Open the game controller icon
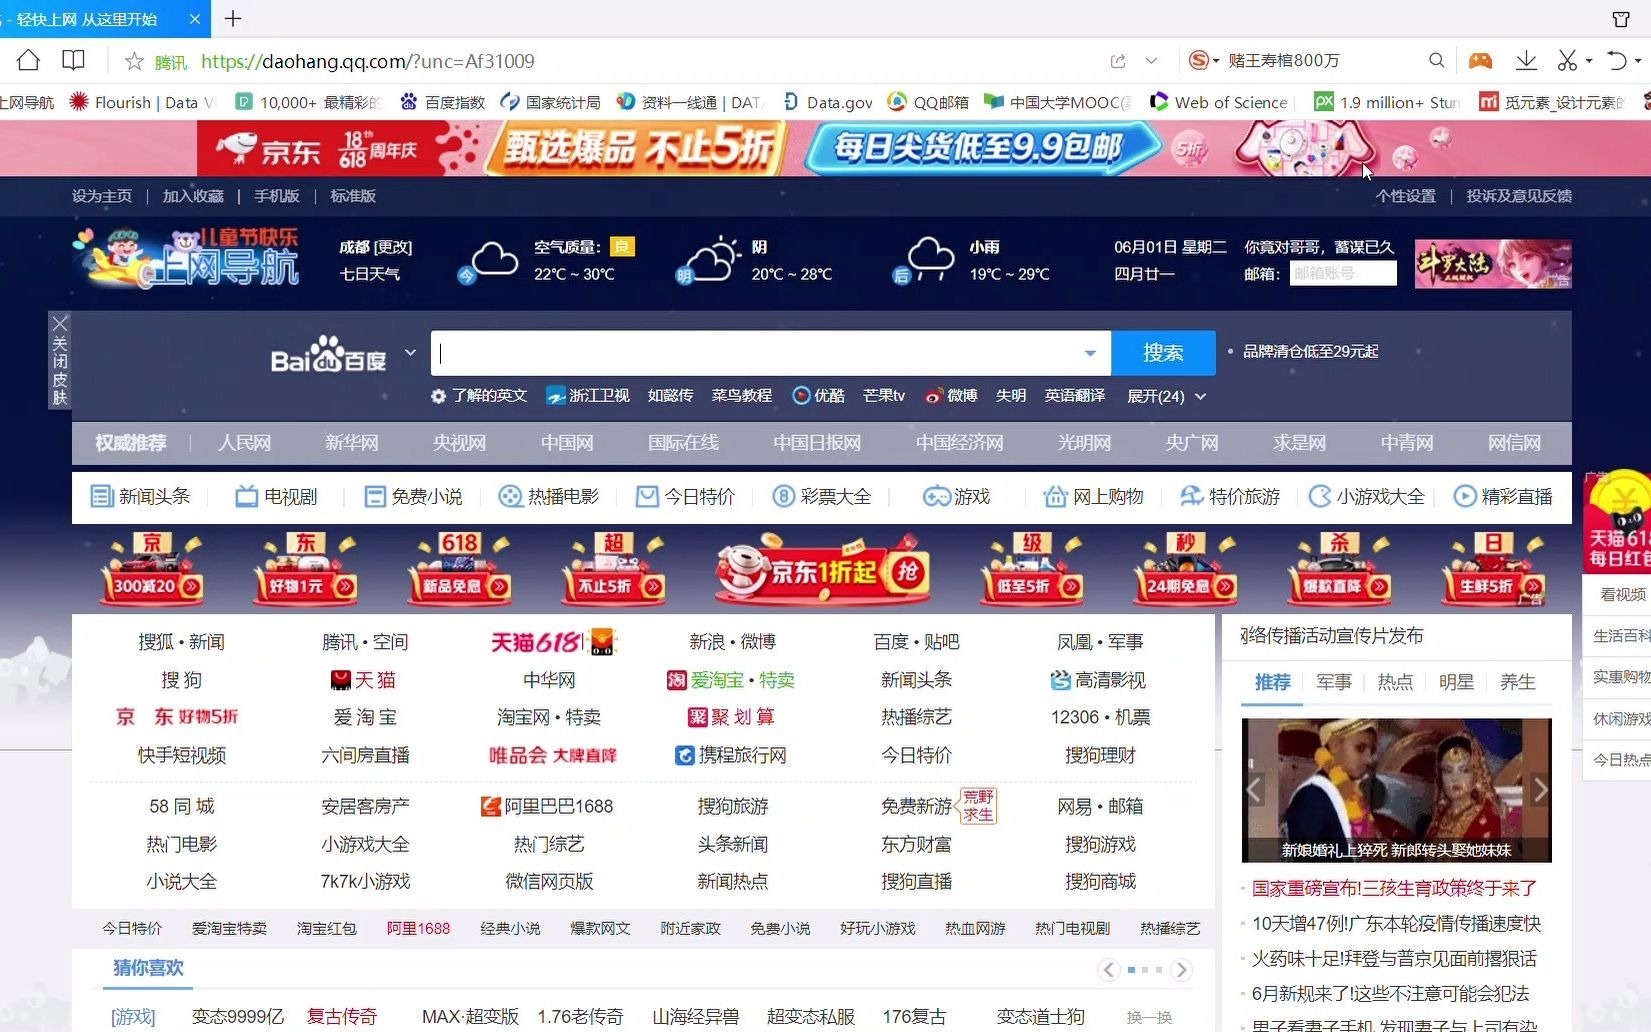 coord(1481,61)
